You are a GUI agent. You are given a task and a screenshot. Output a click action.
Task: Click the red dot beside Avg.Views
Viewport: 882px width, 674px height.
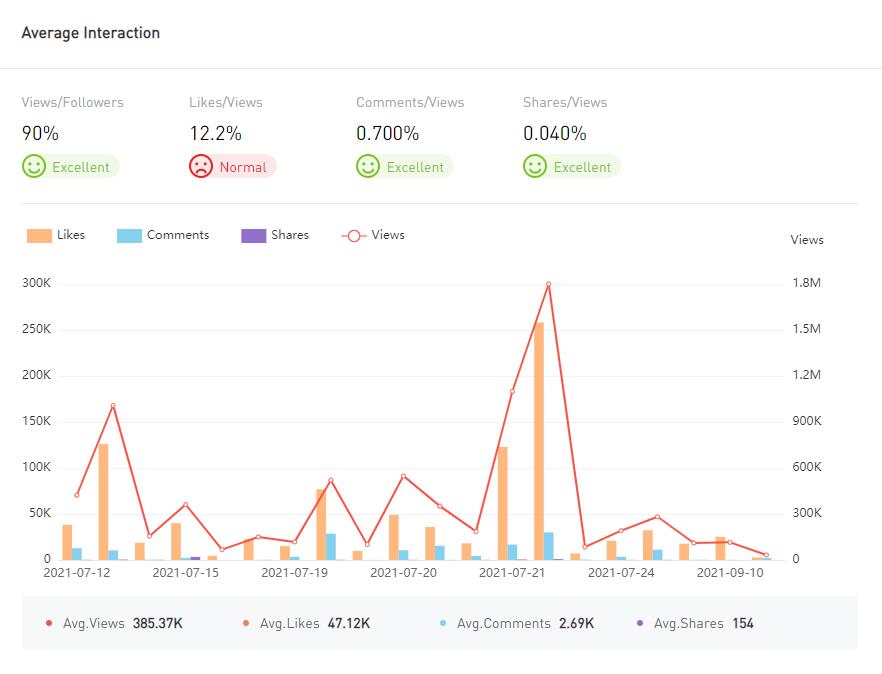click(x=49, y=624)
